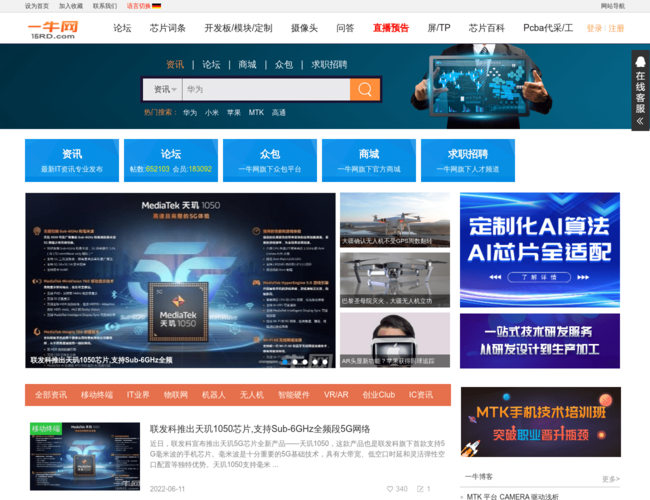Open 问答 navigation item

[345, 28]
